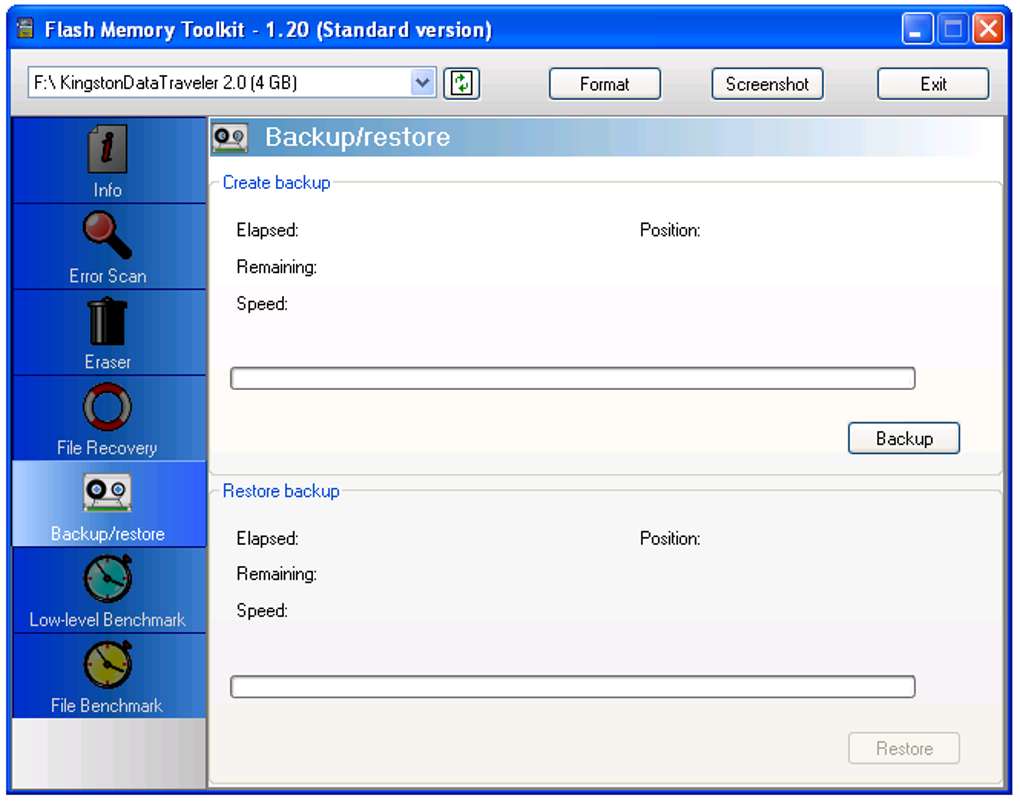The height and width of the screenshot is (801, 1020).
Task: Open the Info section icon
Action: (107, 149)
